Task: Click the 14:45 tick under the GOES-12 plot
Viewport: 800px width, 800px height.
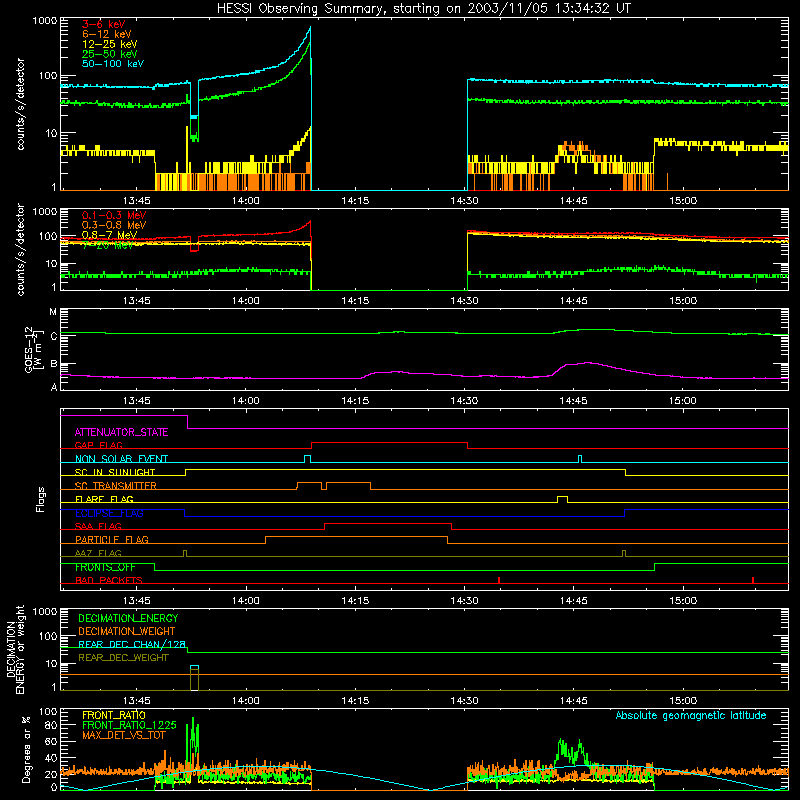Action: [573, 401]
